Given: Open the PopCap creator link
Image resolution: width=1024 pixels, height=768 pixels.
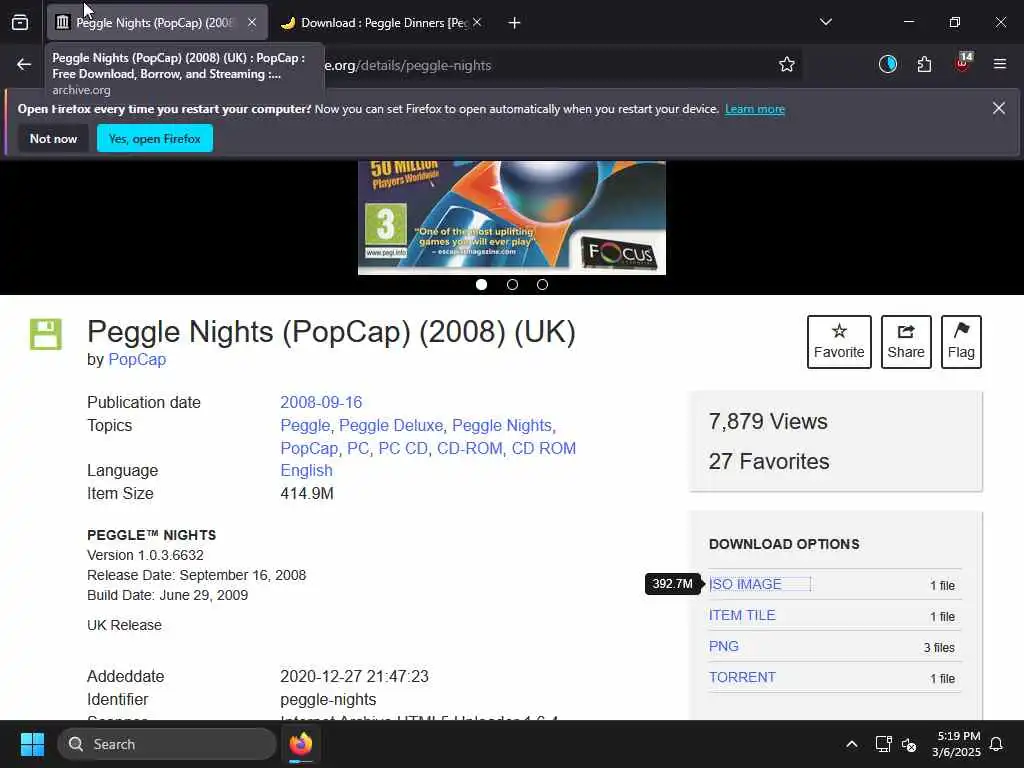Looking at the screenshot, I should [x=137, y=360].
